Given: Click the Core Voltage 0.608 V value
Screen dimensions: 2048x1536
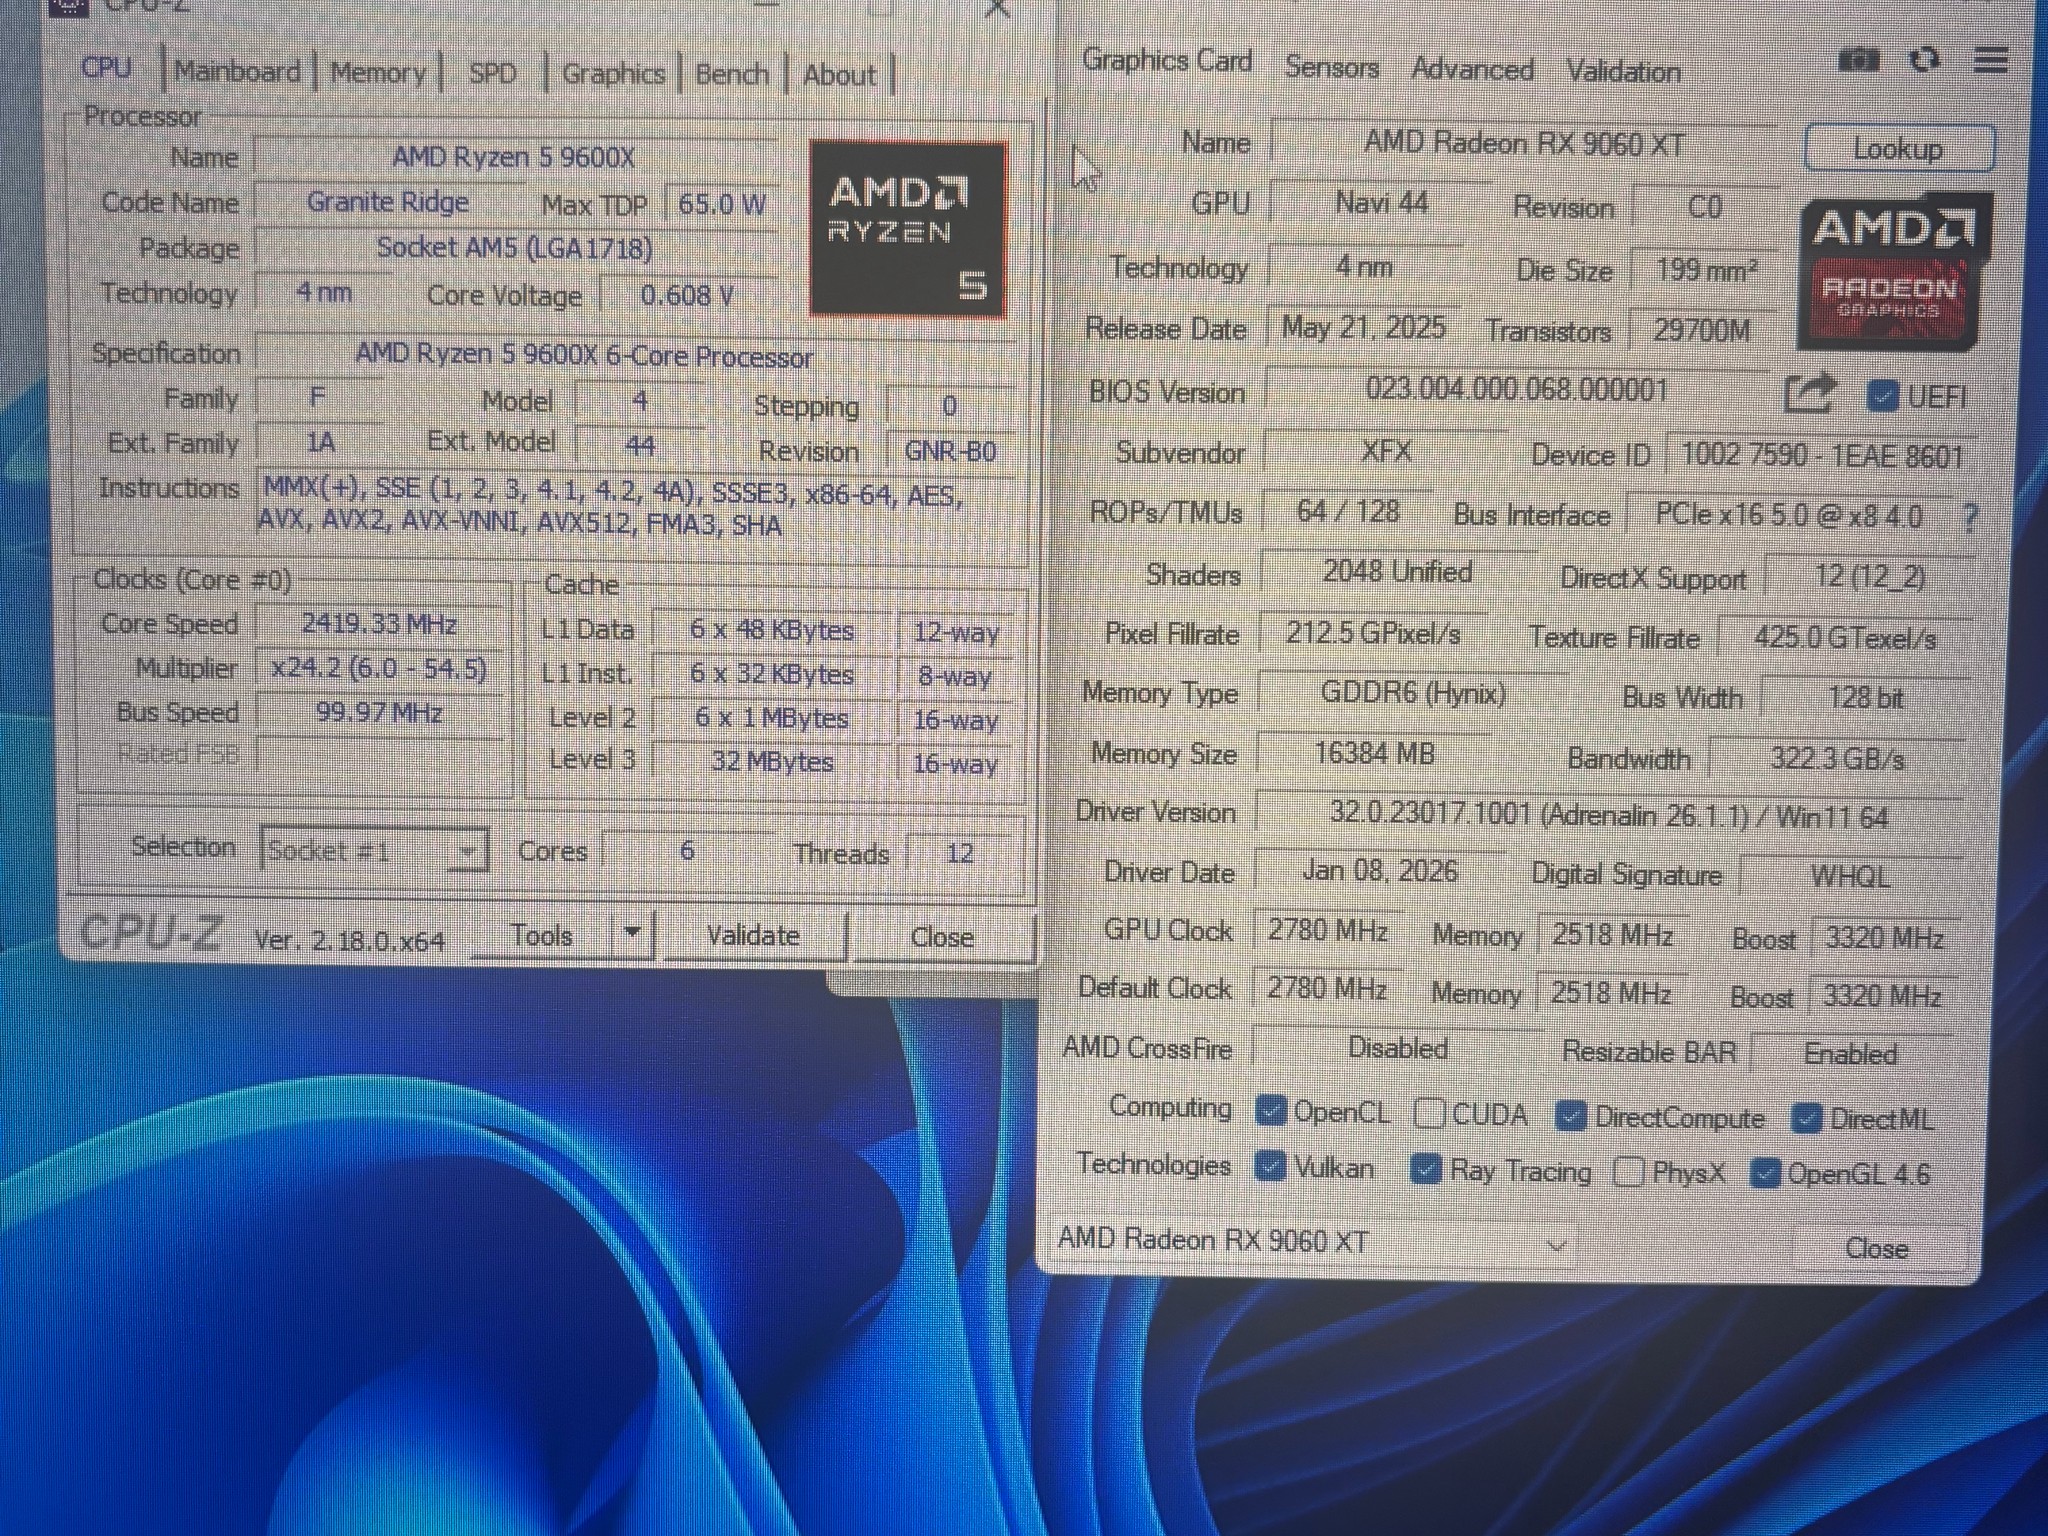Looking at the screenshot, I should 687,296.
